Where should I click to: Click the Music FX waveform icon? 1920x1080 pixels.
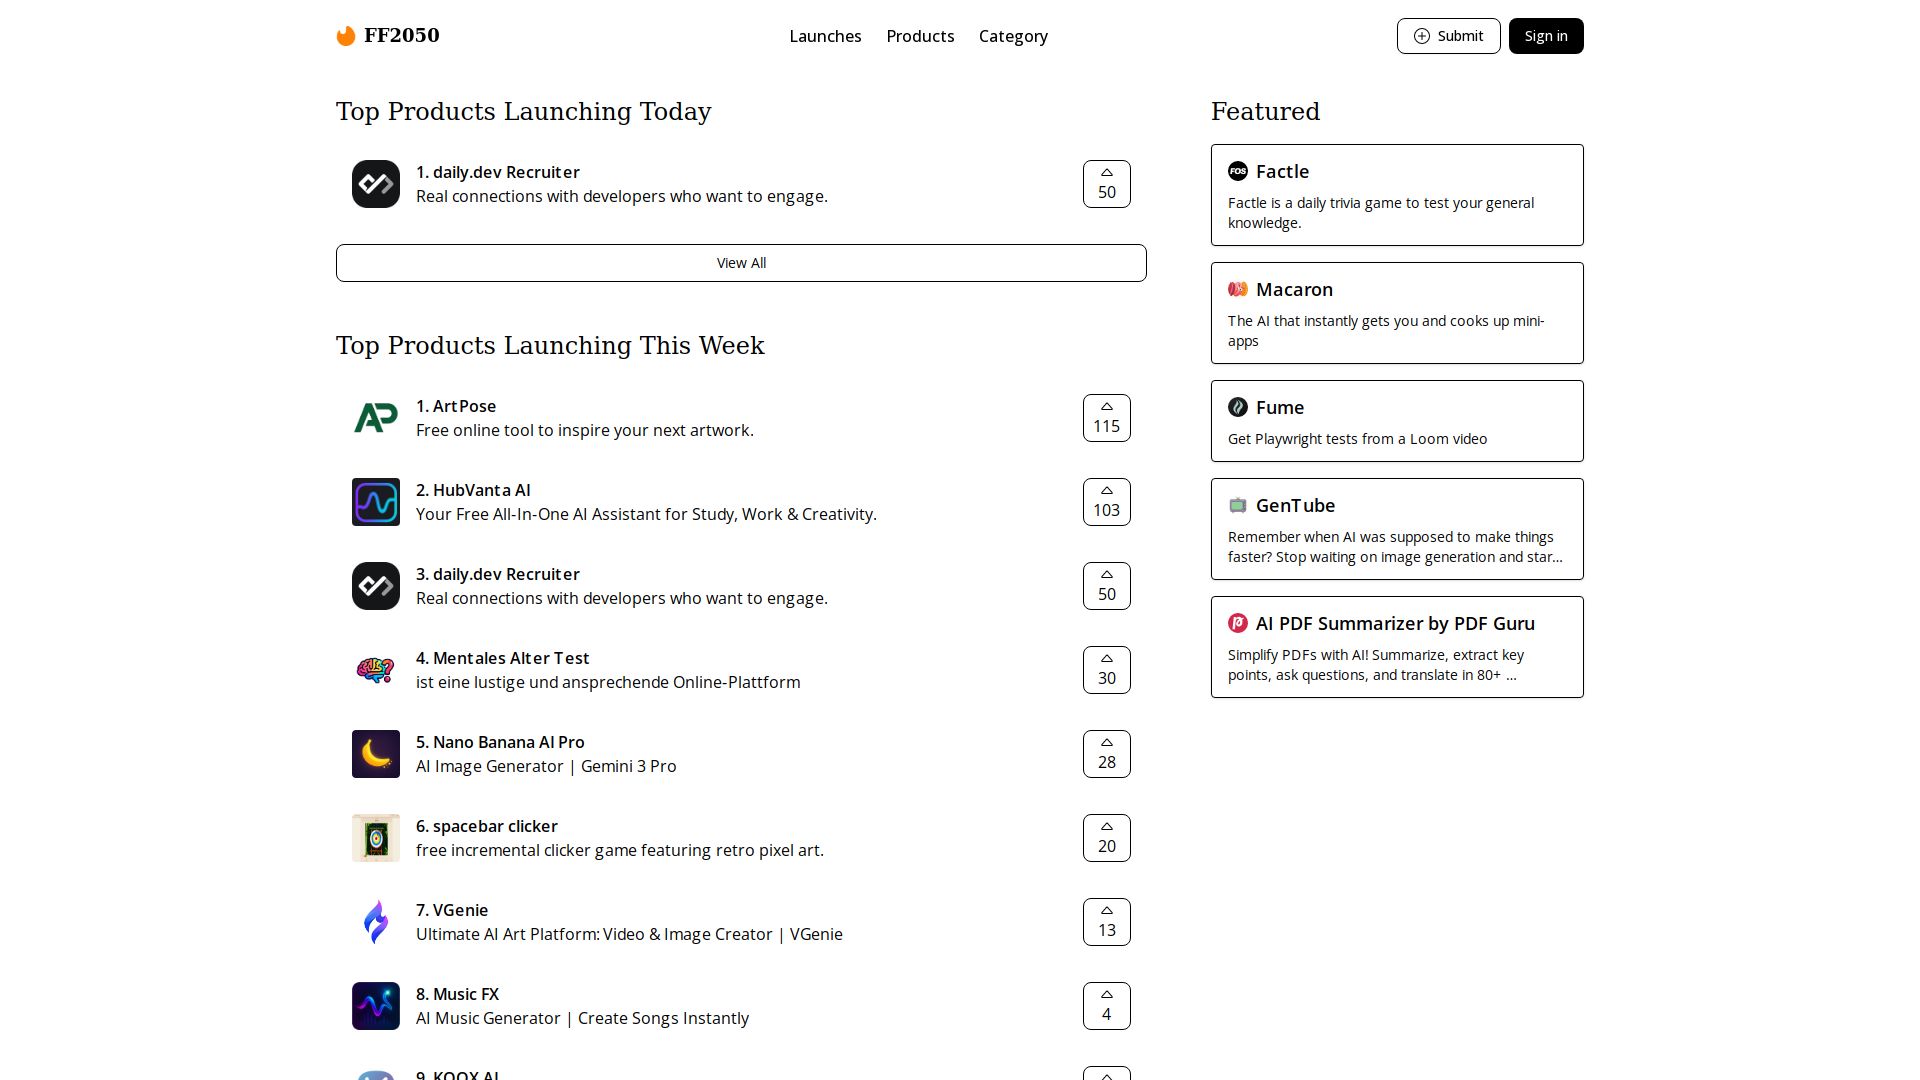(x=376, y=1006)
